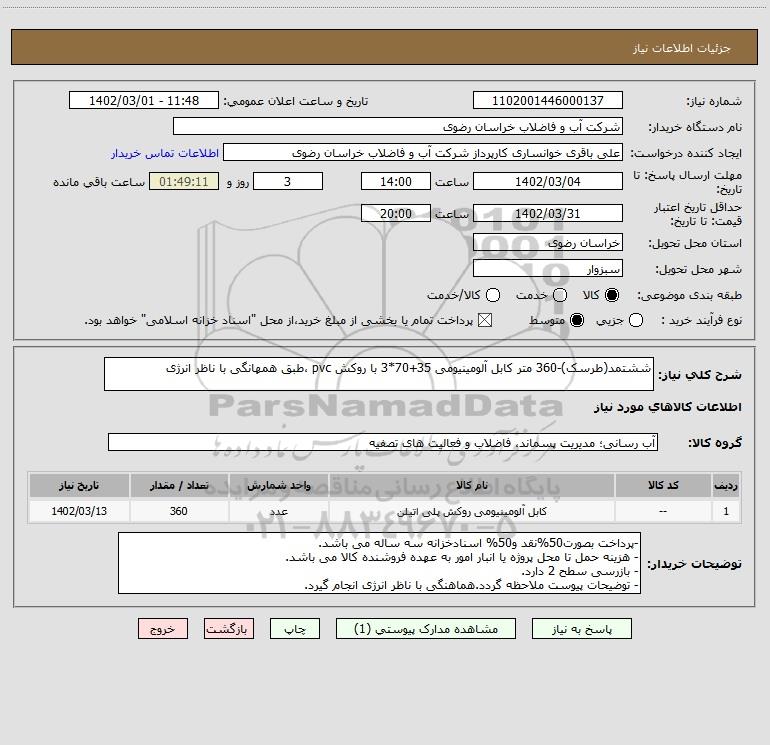Click the ردیف column header

click(x=726, y=485)
